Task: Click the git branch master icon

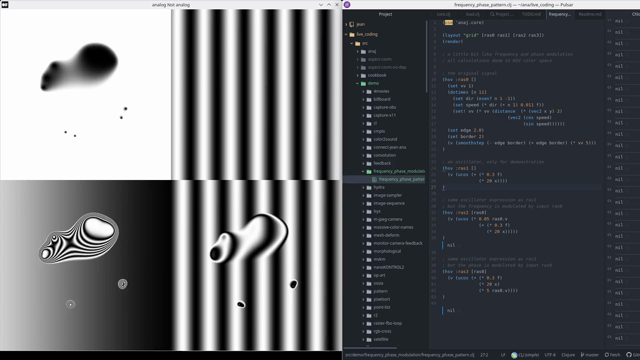Action: [x=582, y=355]
